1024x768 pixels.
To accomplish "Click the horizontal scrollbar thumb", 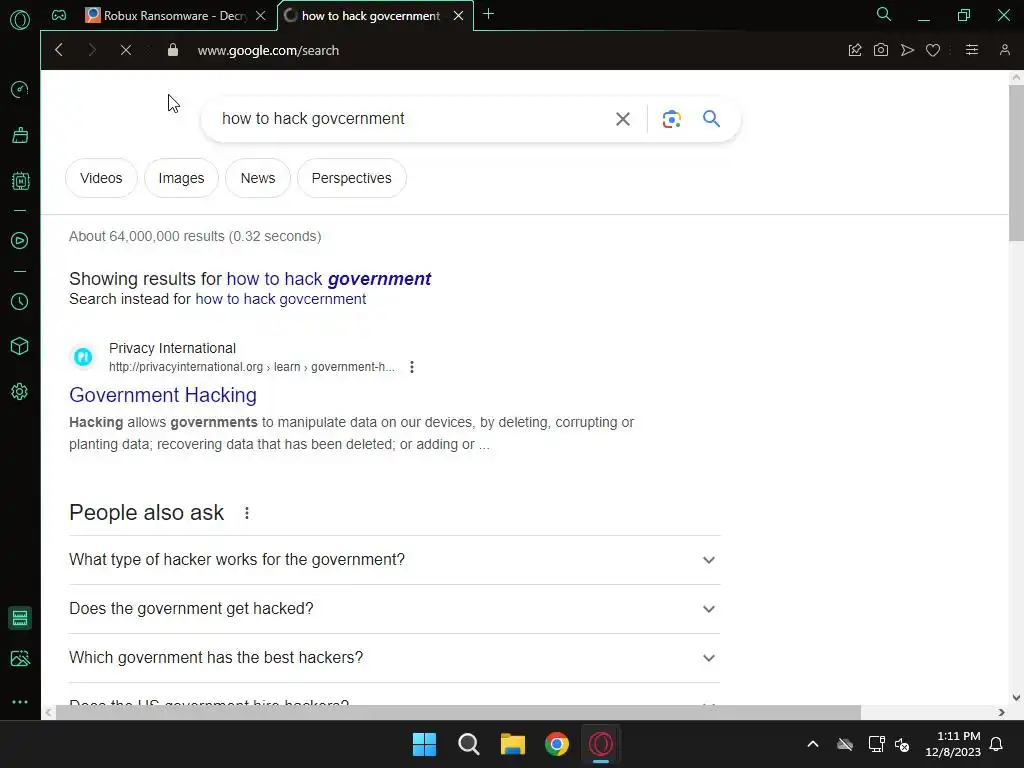I will (458, 712).
